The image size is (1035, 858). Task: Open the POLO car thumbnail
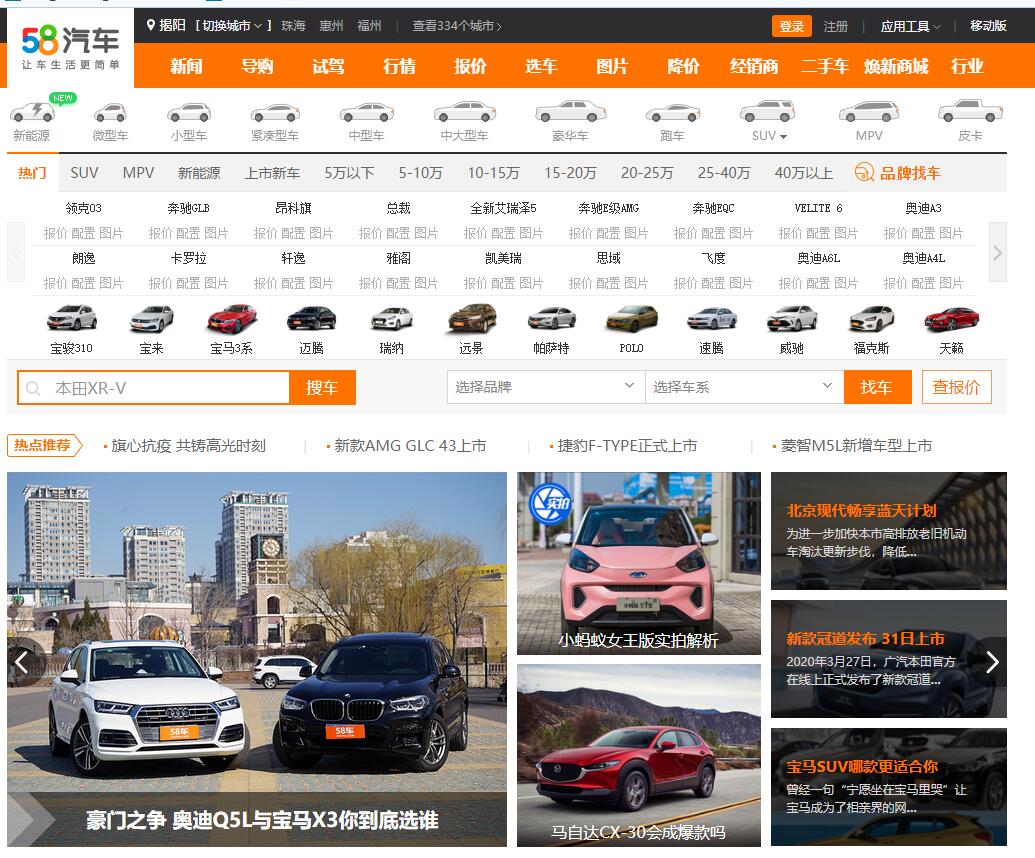(632, 319)
